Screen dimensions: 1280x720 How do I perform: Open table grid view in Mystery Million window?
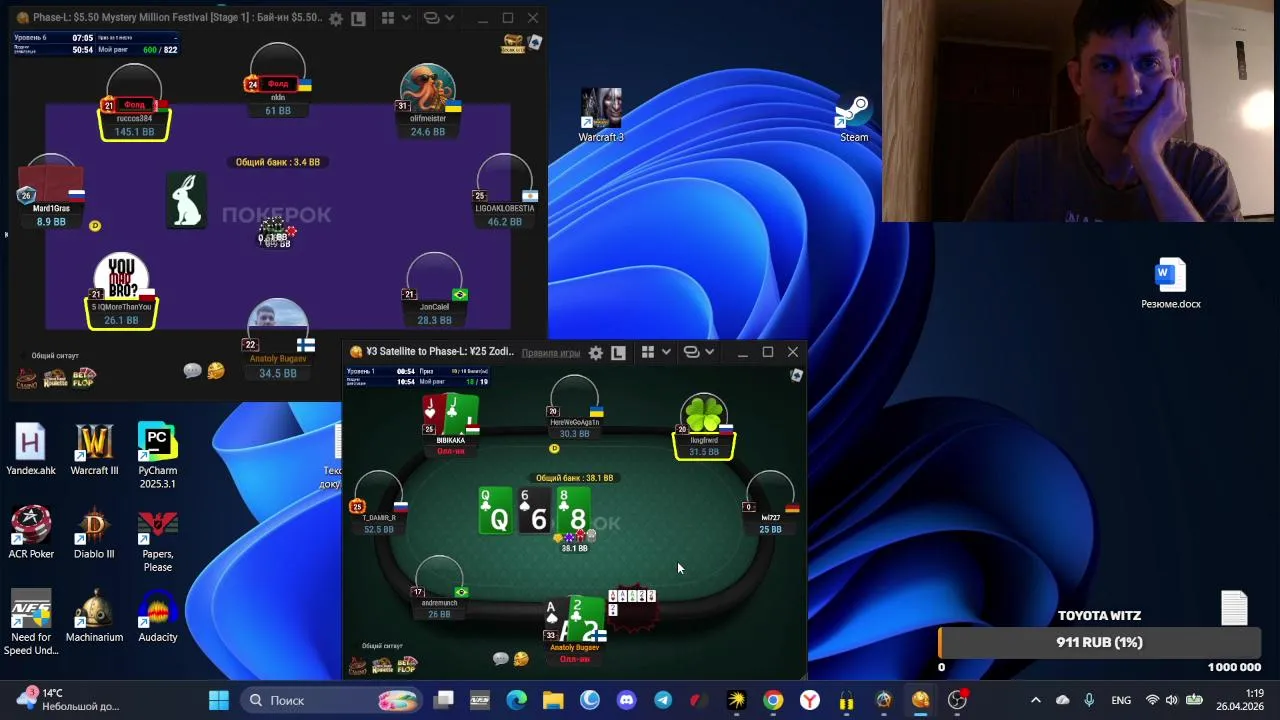[x=388, y=18]
